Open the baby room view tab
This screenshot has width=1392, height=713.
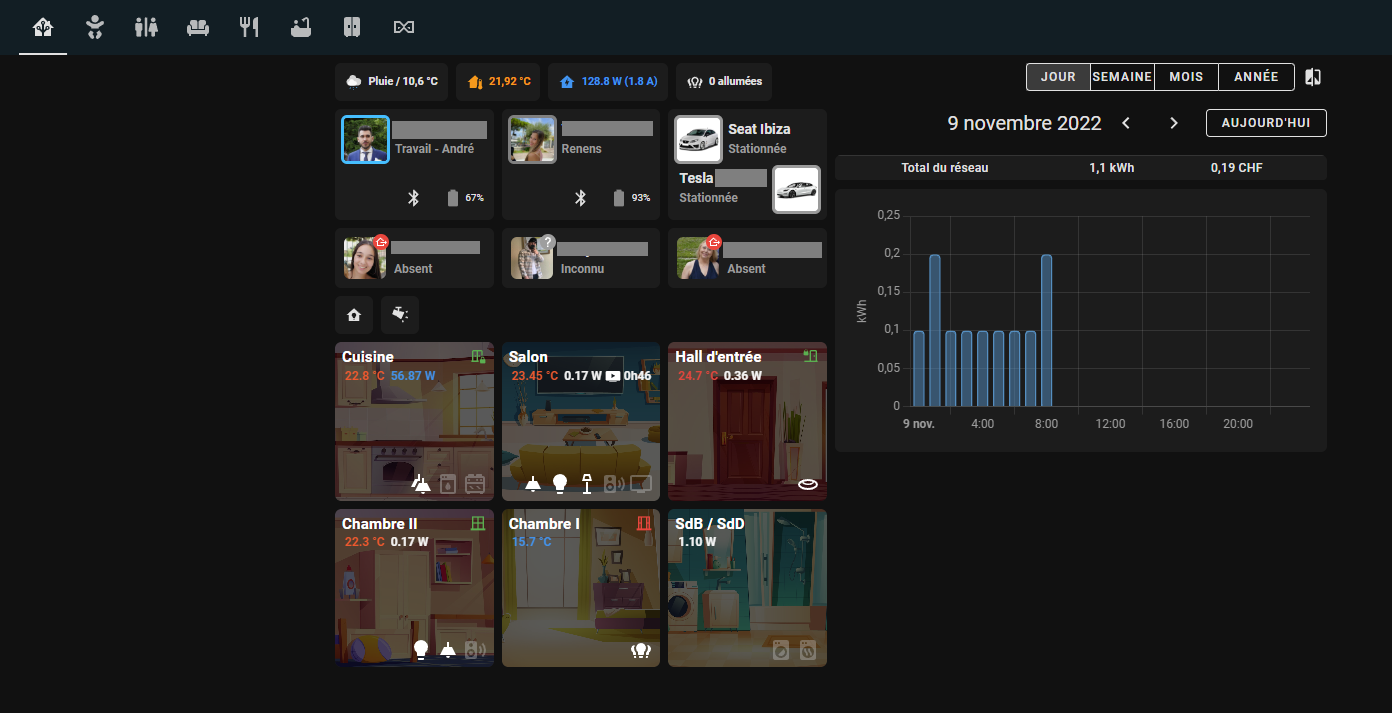pyautogui.click(x=95, y=27)
